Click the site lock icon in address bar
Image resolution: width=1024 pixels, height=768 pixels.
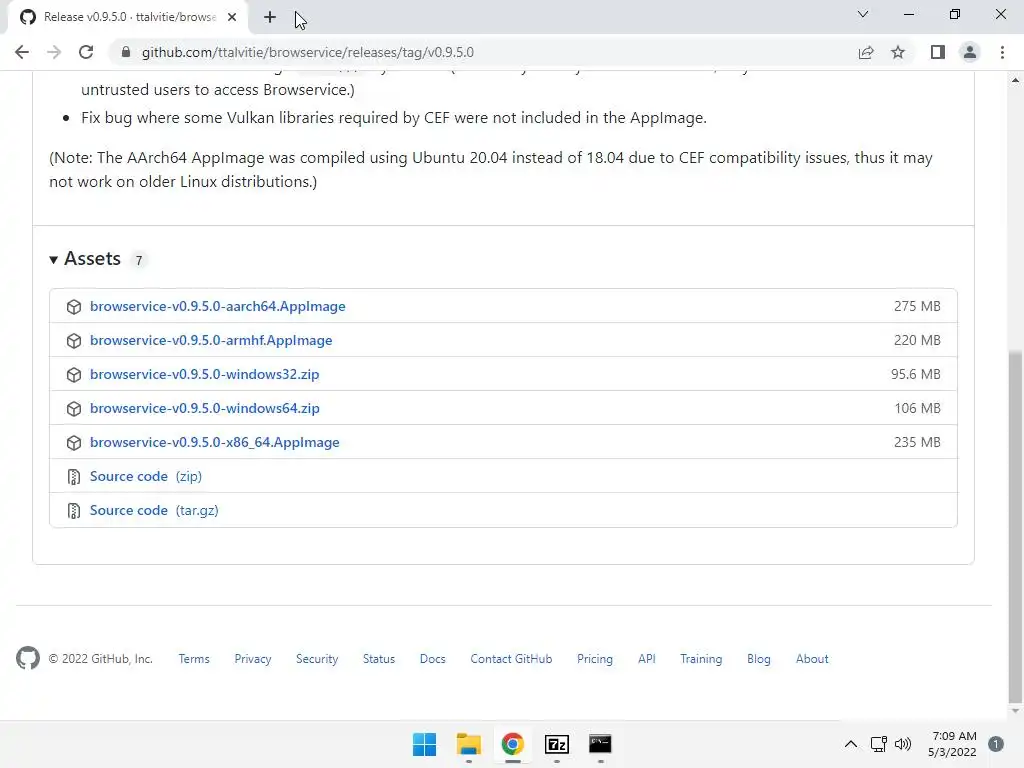coord(126,52)
